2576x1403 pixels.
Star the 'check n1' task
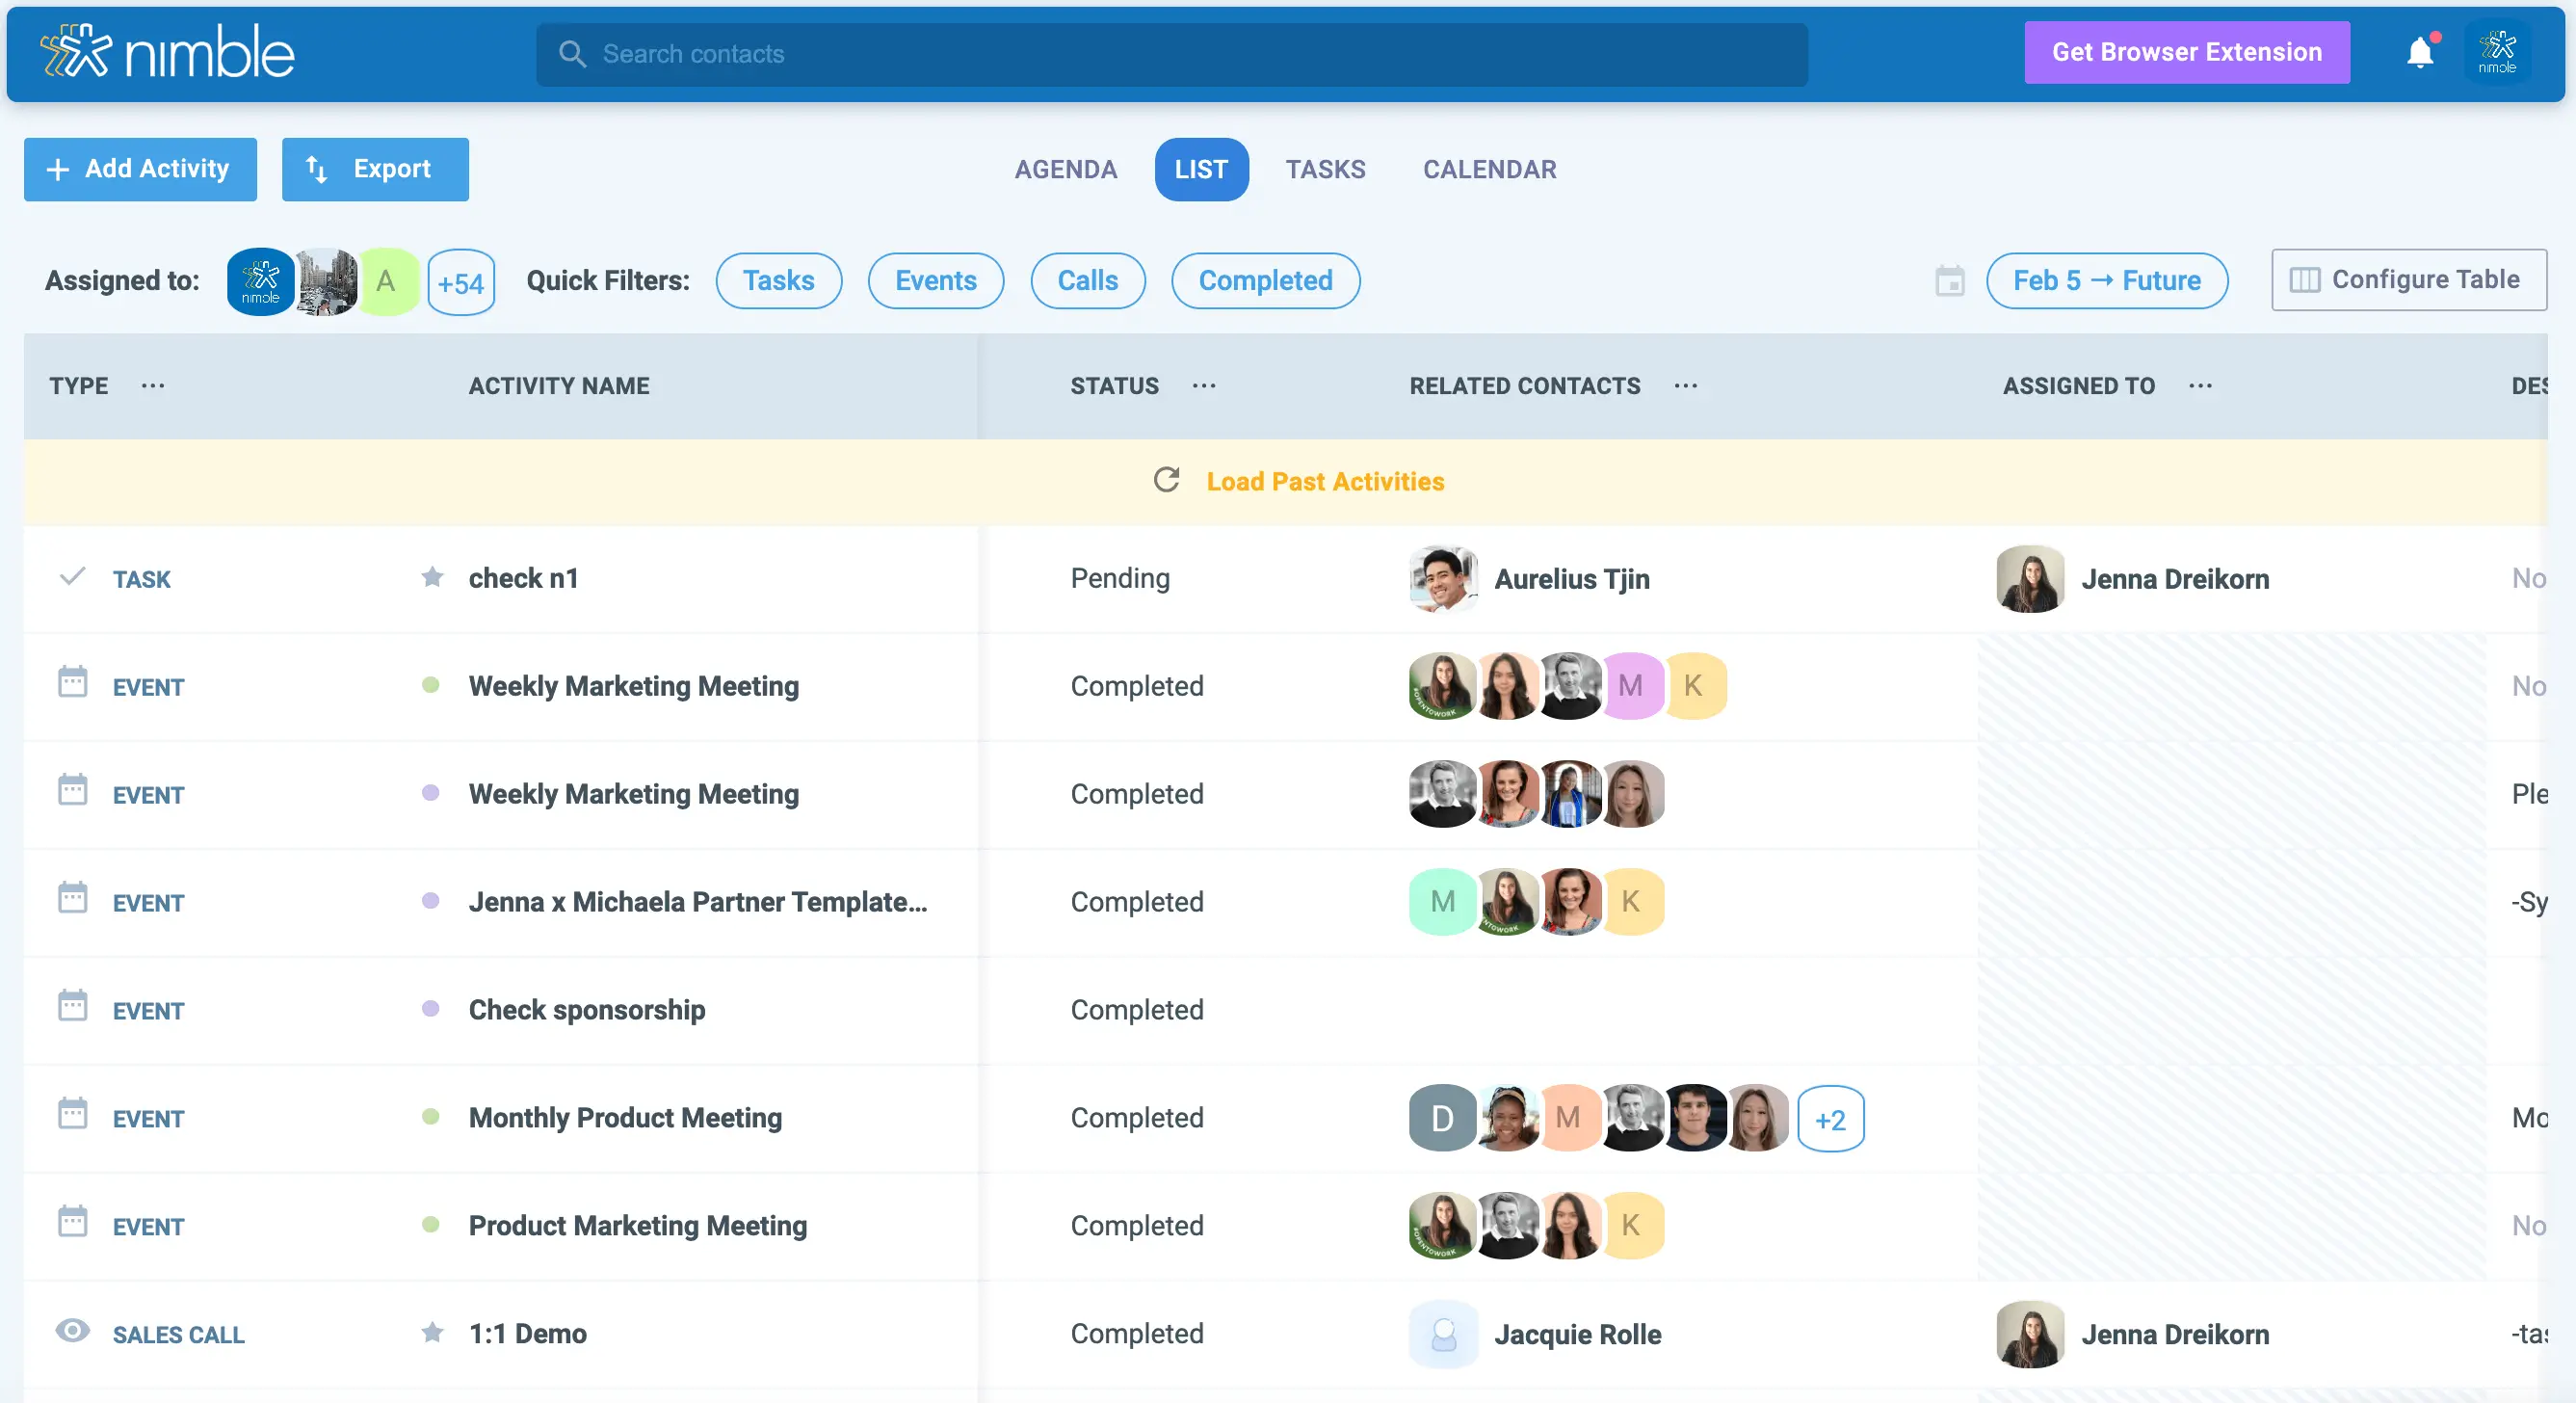[433, 578]
